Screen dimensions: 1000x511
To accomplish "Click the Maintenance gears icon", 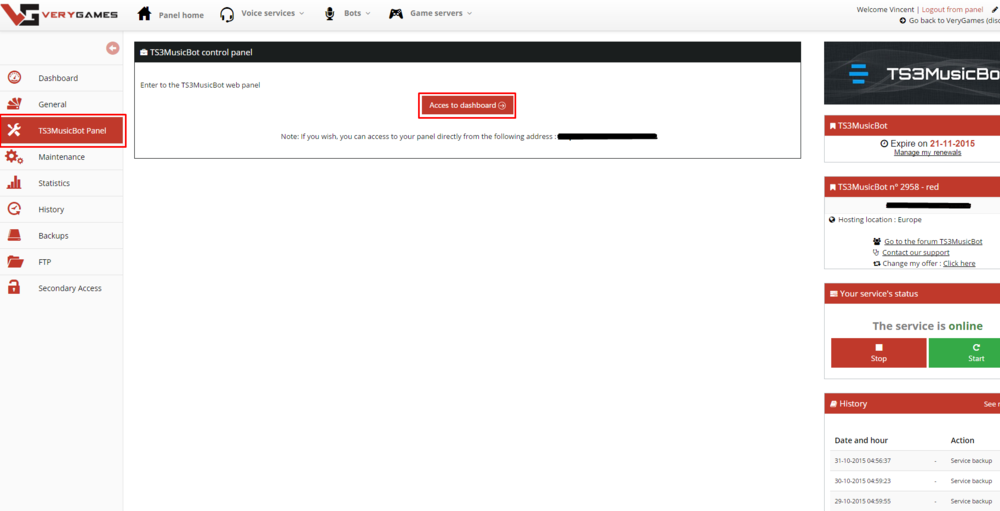I will point(14,157).
